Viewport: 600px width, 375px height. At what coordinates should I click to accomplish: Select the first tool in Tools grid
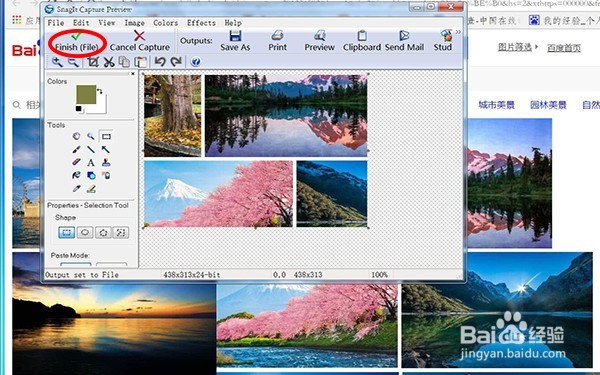pos(77,136)
